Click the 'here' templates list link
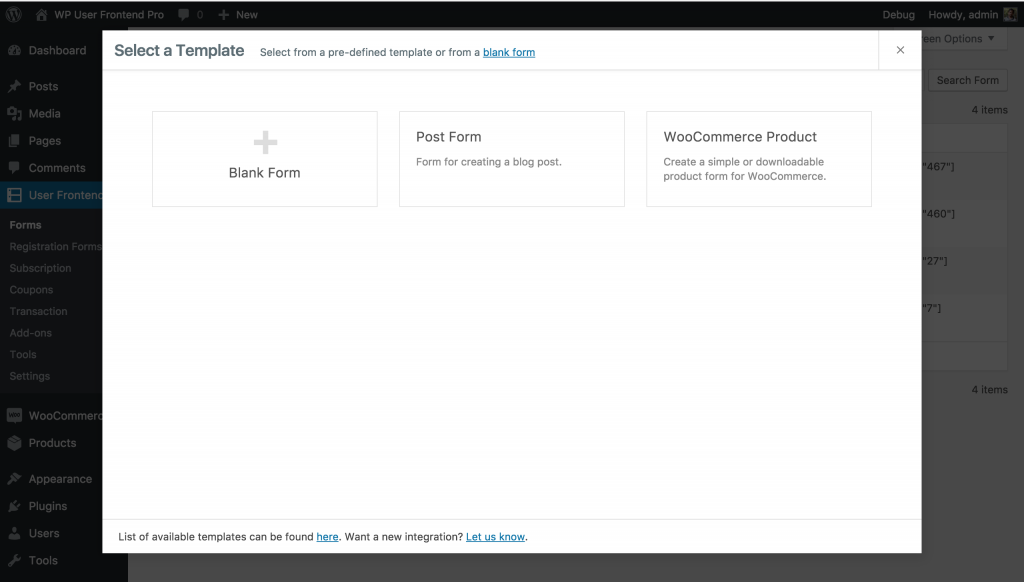This screenshot has width=1024, height=582. pyautogui.click(x=327, y=536)
